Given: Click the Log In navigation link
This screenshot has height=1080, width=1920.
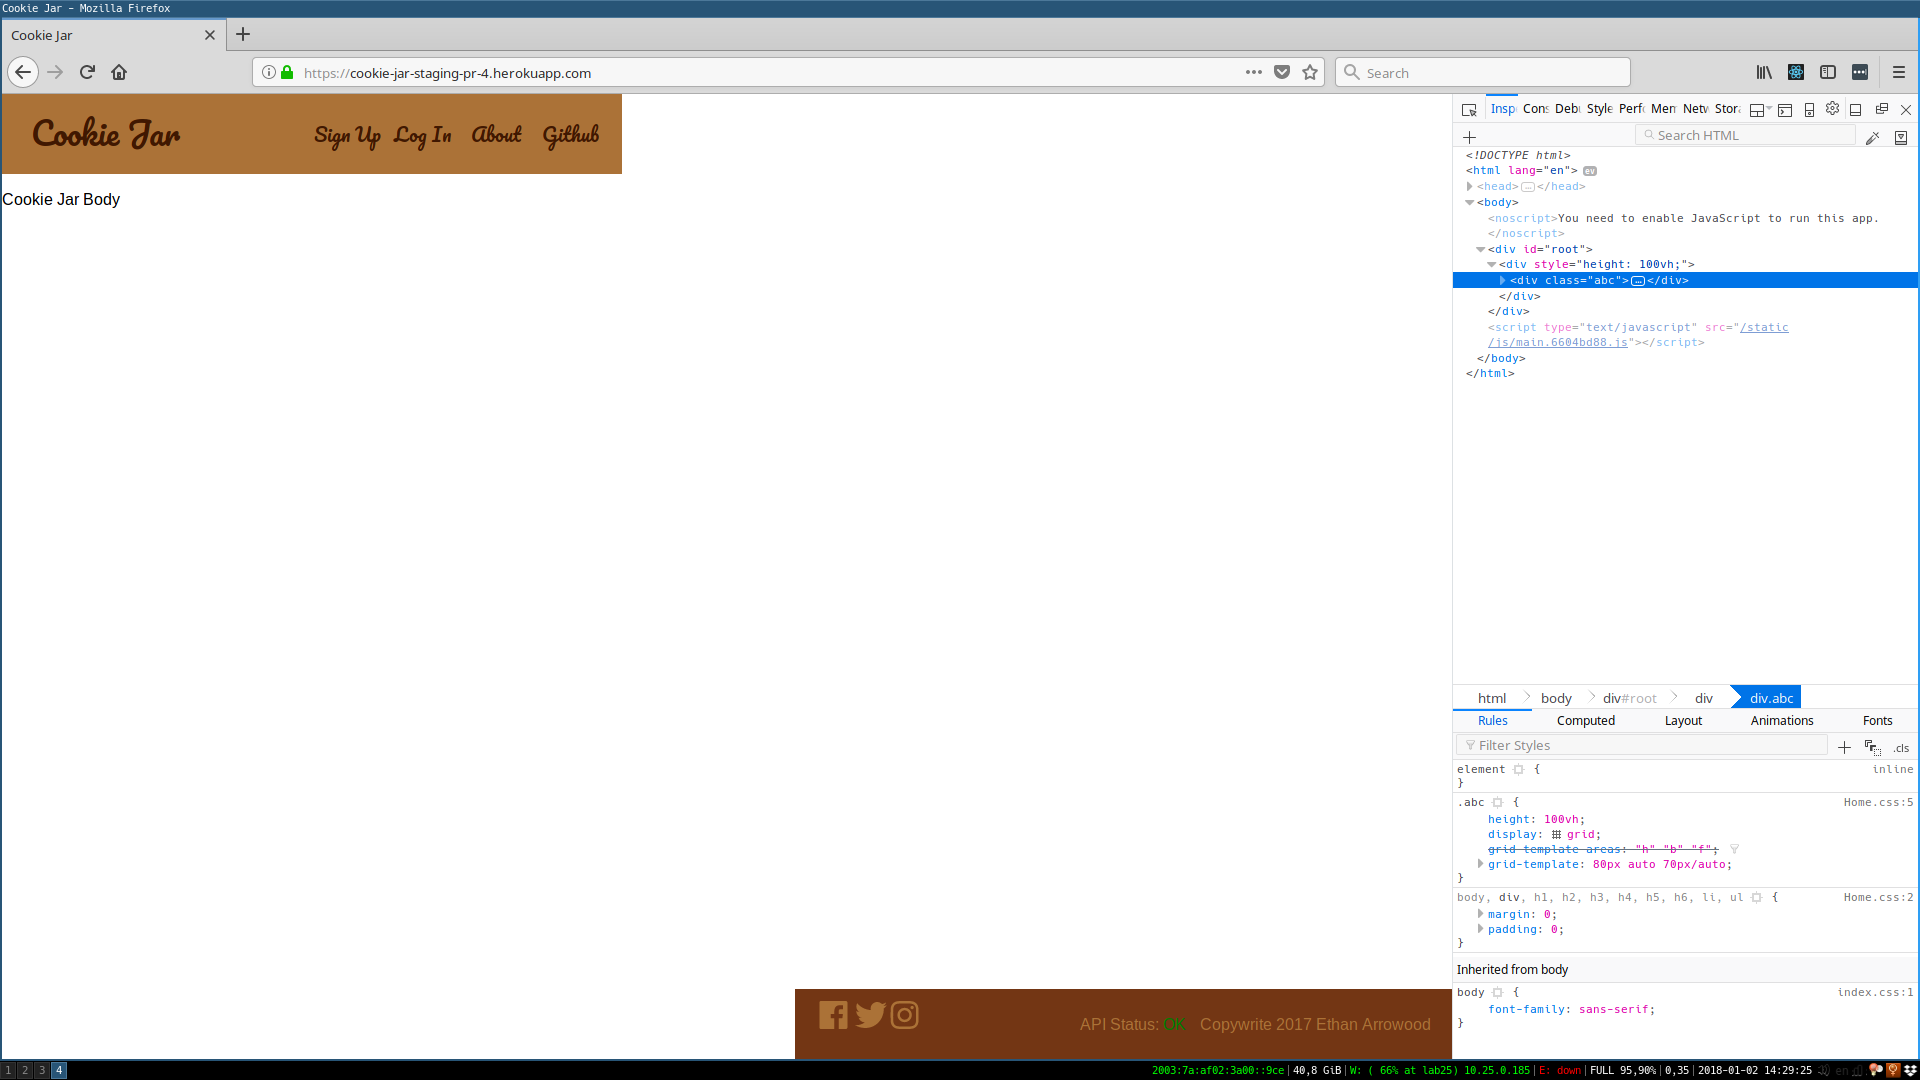Looking at the screenshot, I should tap(423, 135).
